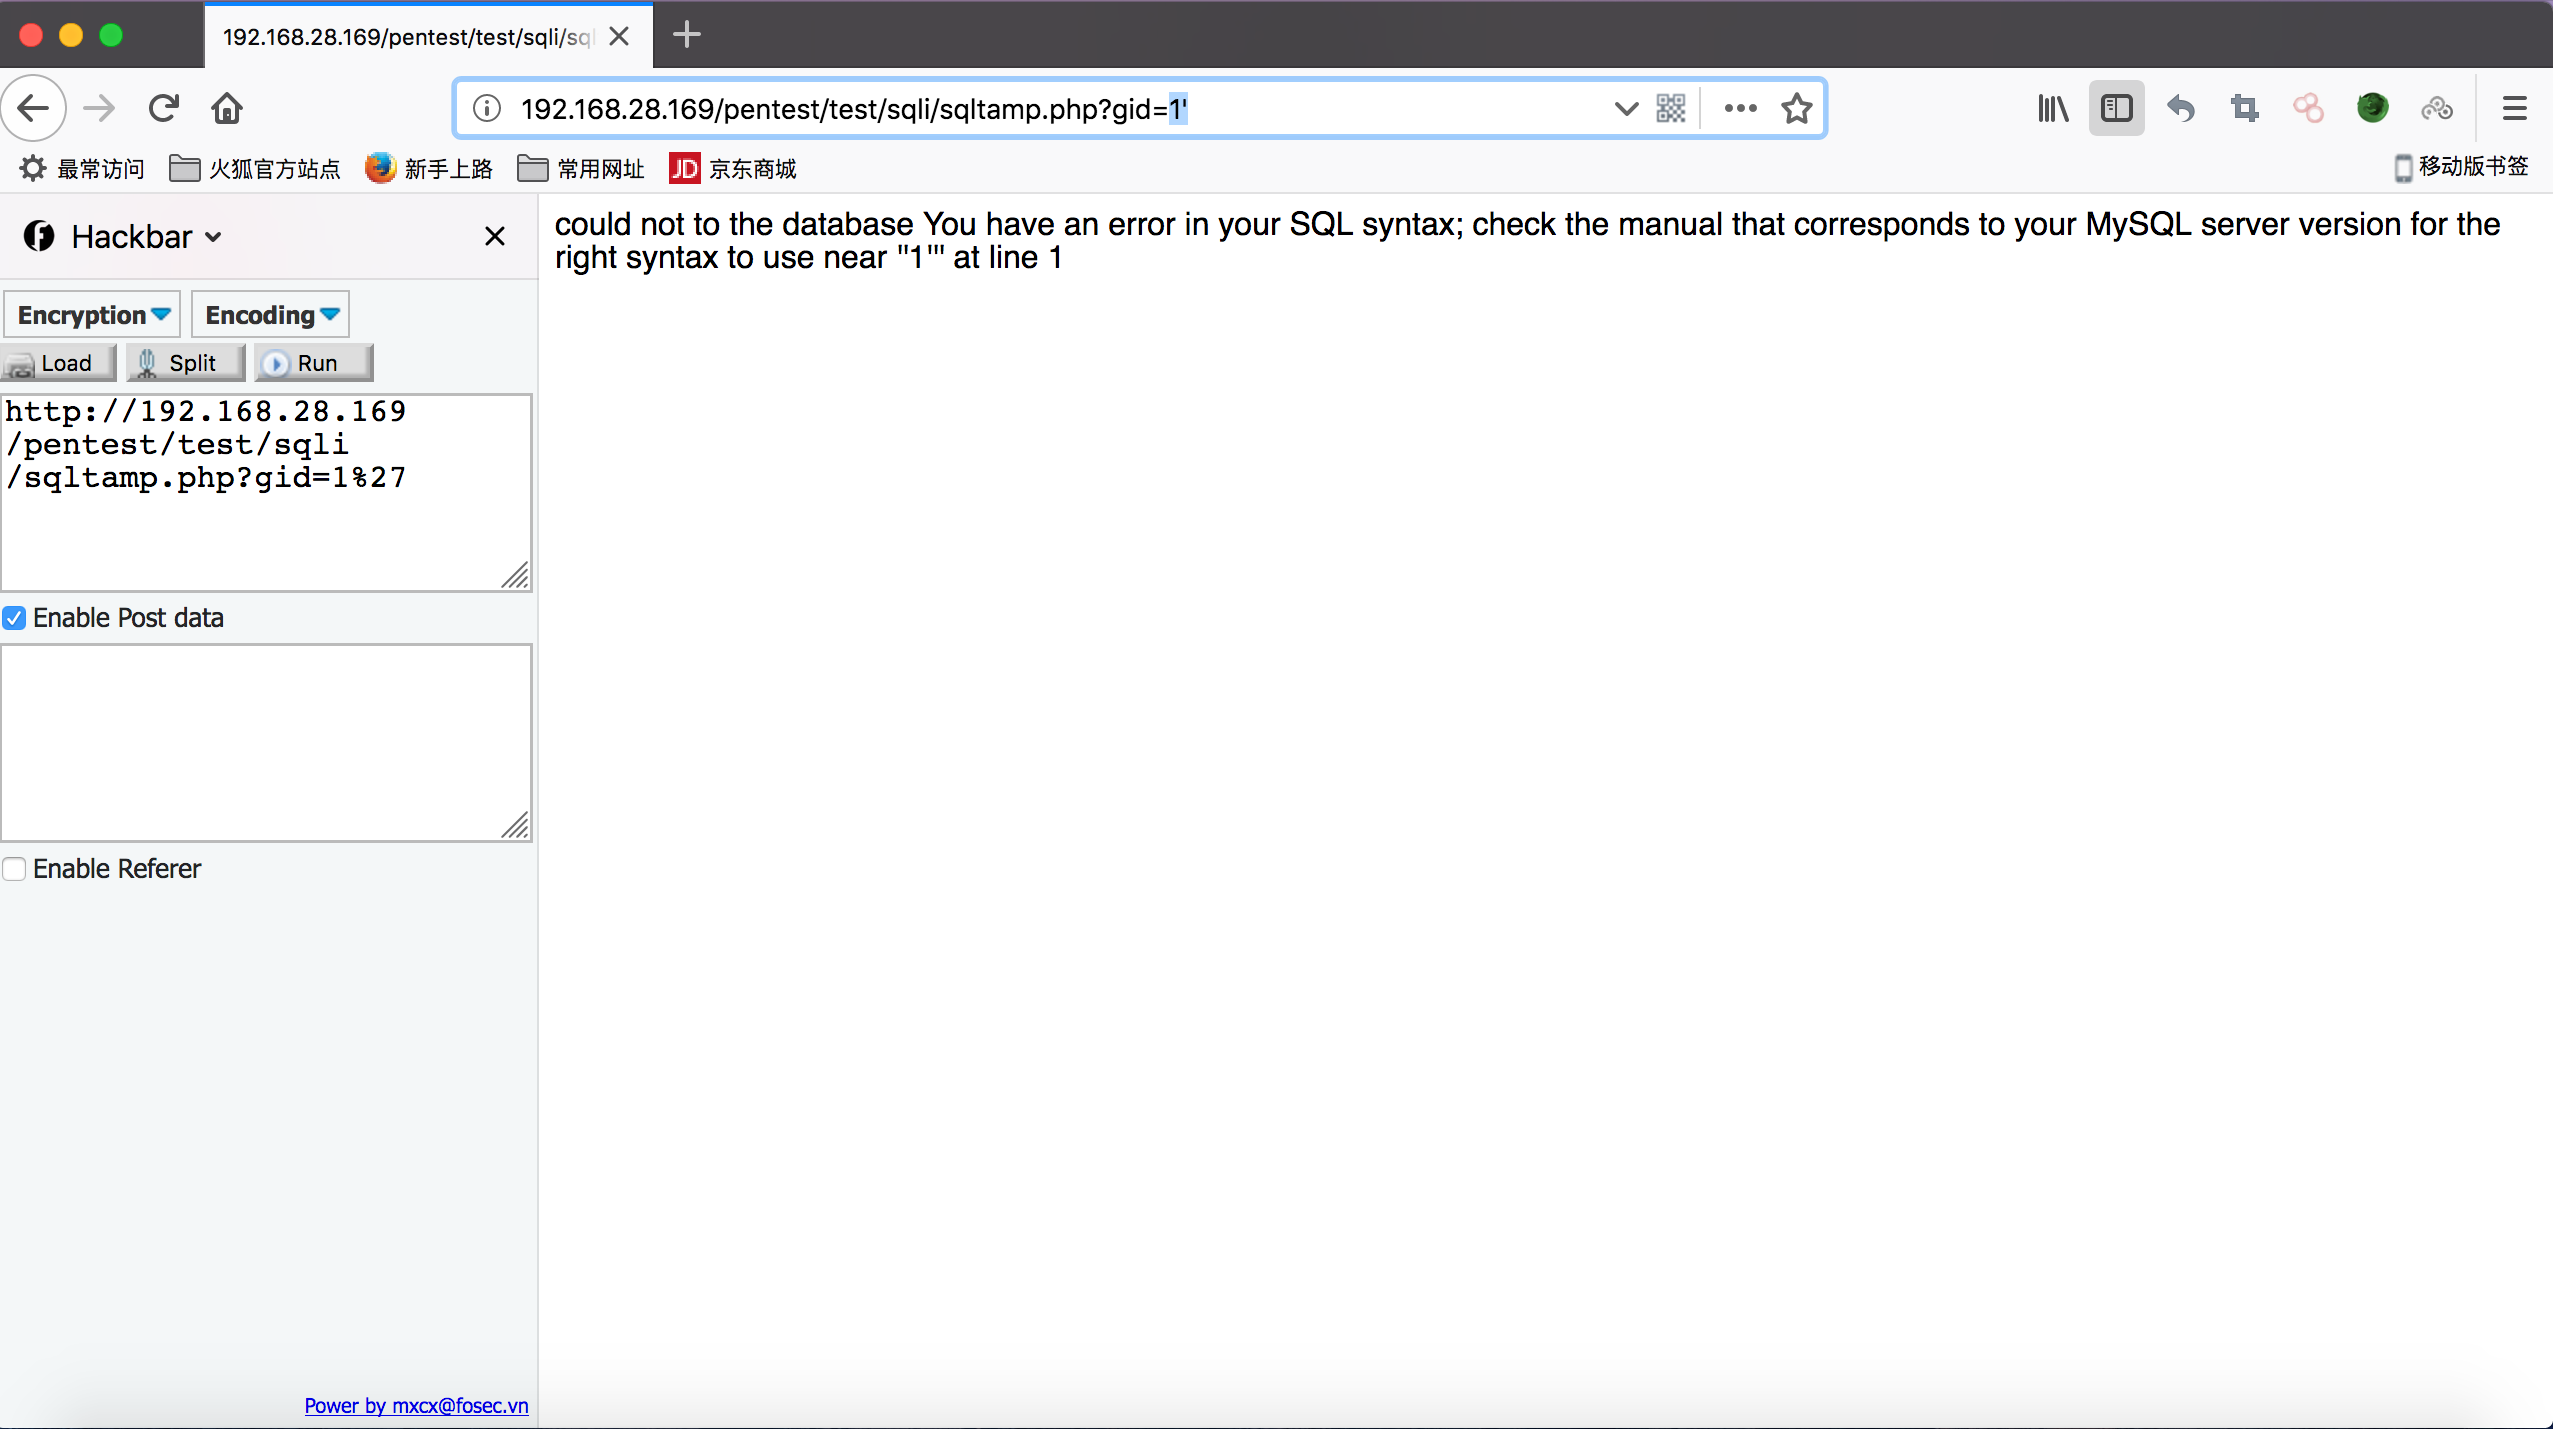Screen dimensions: 2553x1429
Task: Click the forward navigation arrow
Action: point(99,108)
